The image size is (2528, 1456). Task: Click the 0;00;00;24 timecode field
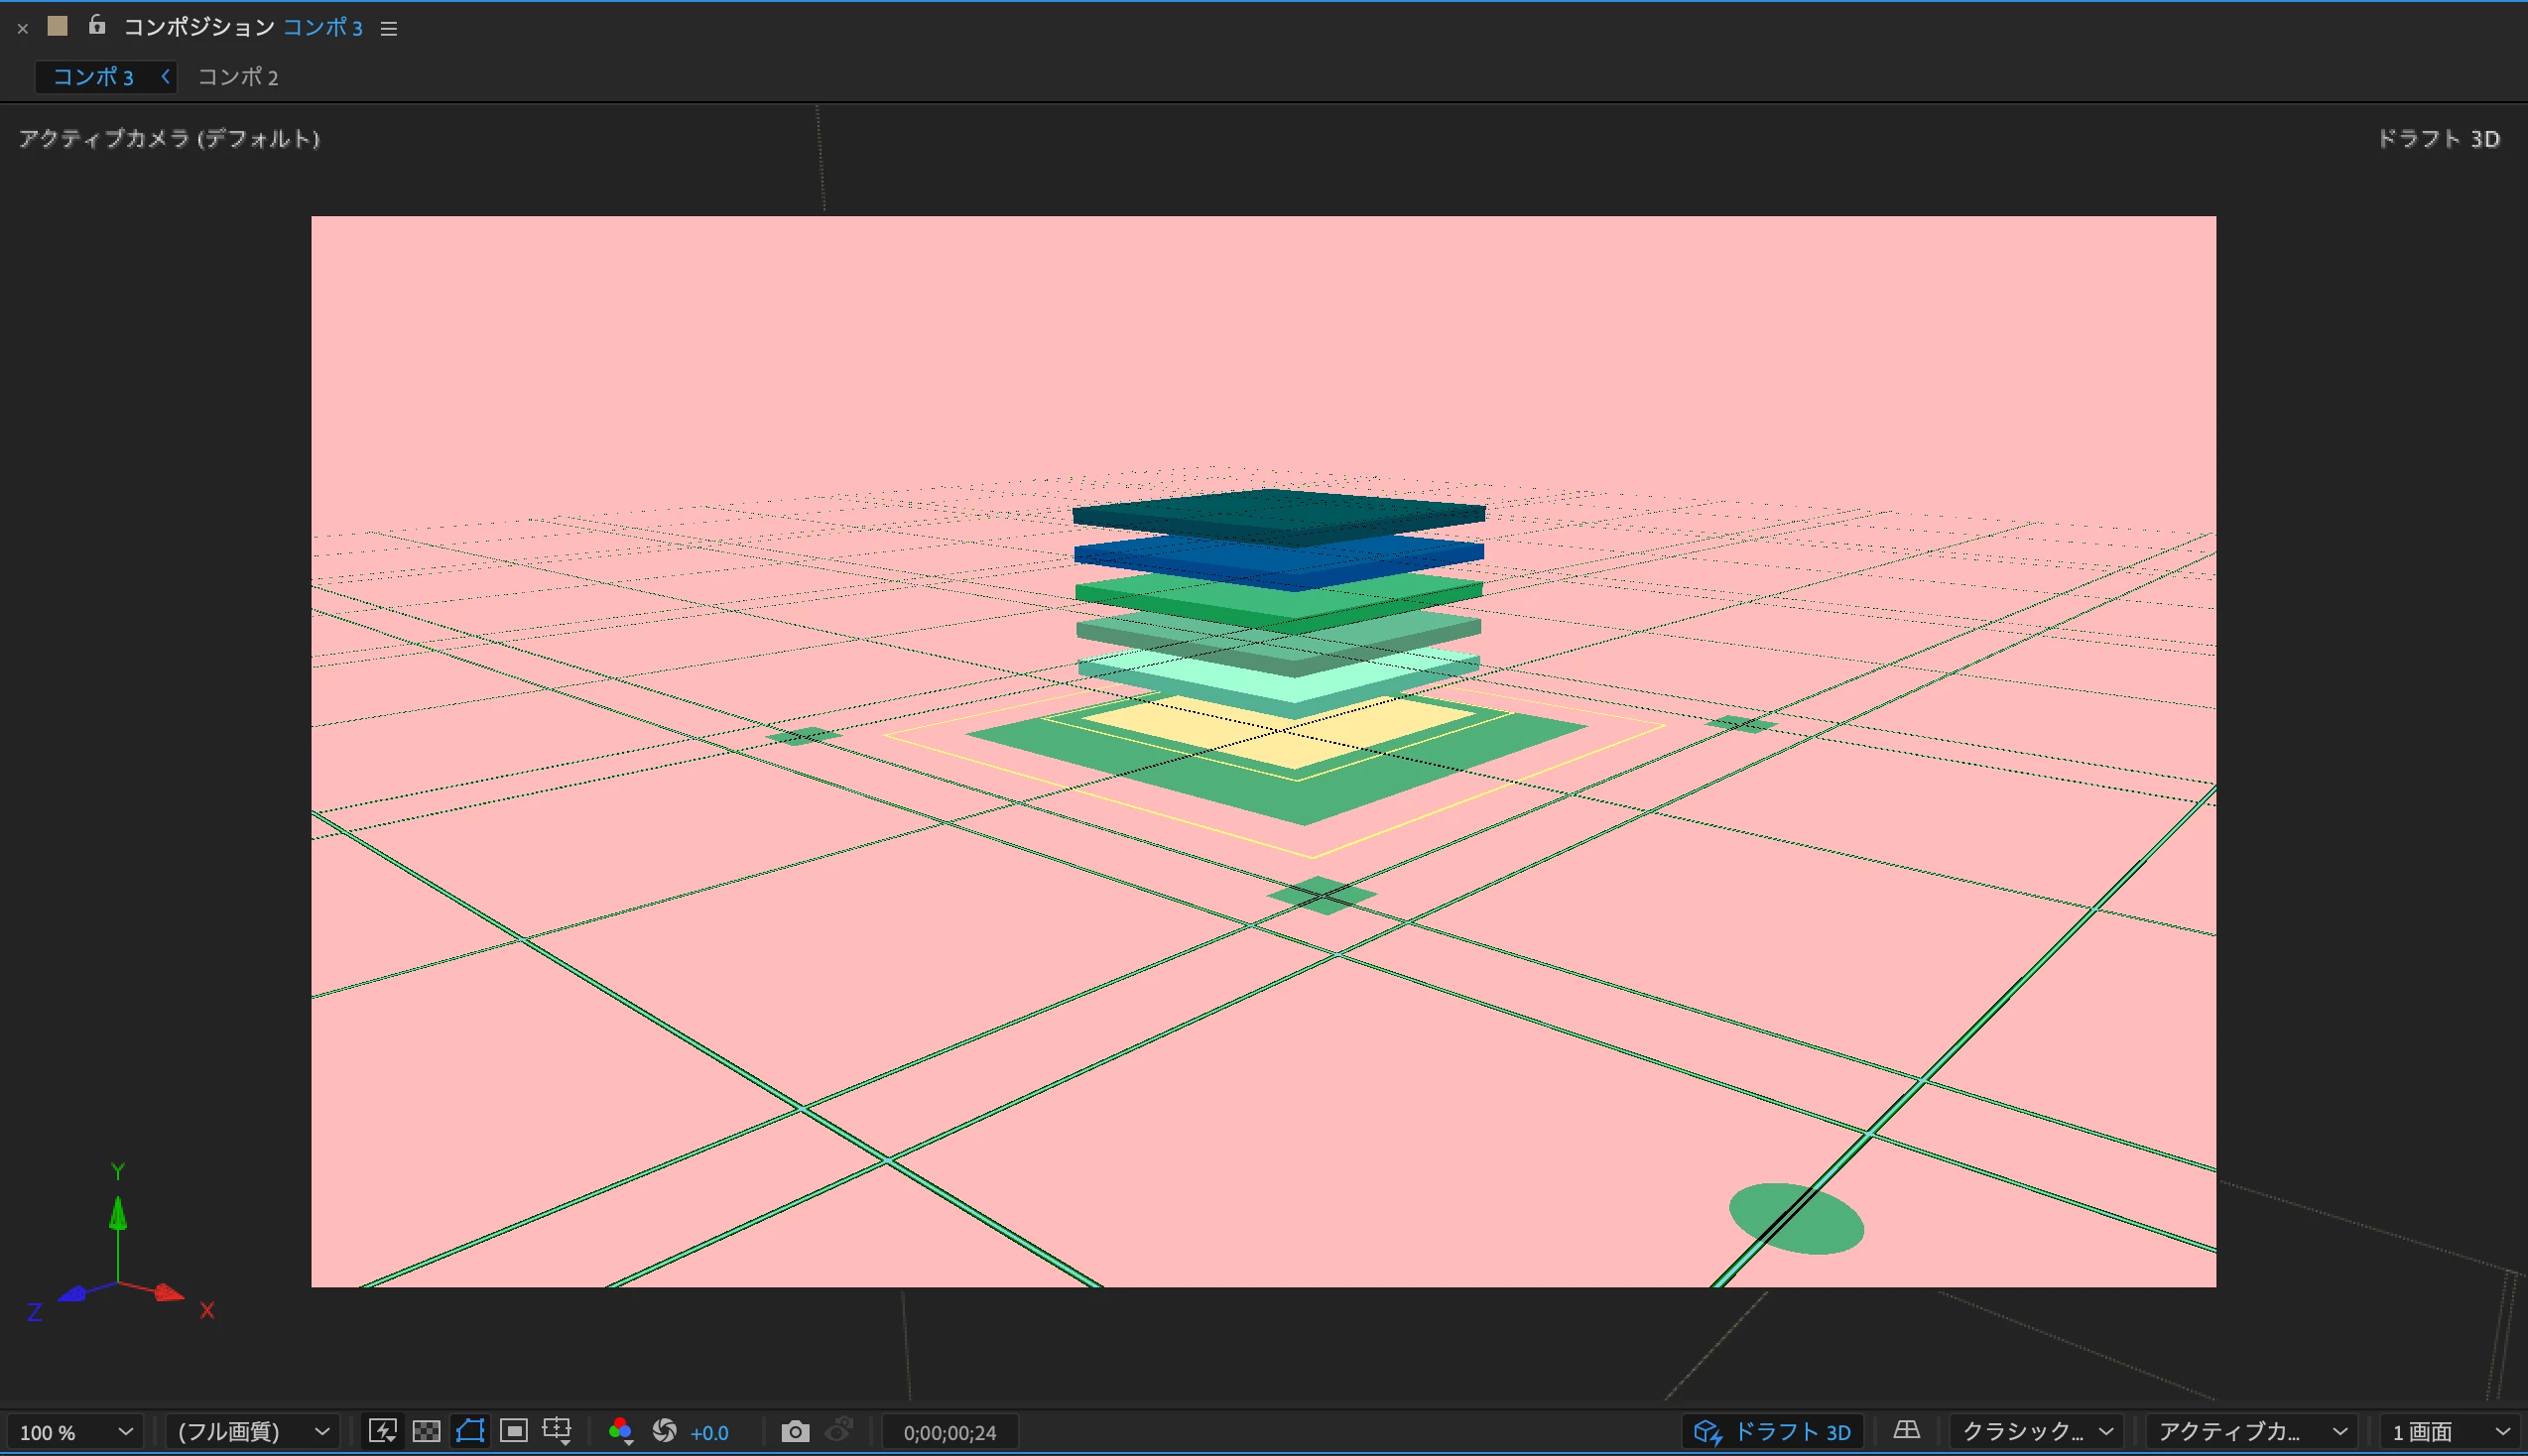[x=949, y=1433]
